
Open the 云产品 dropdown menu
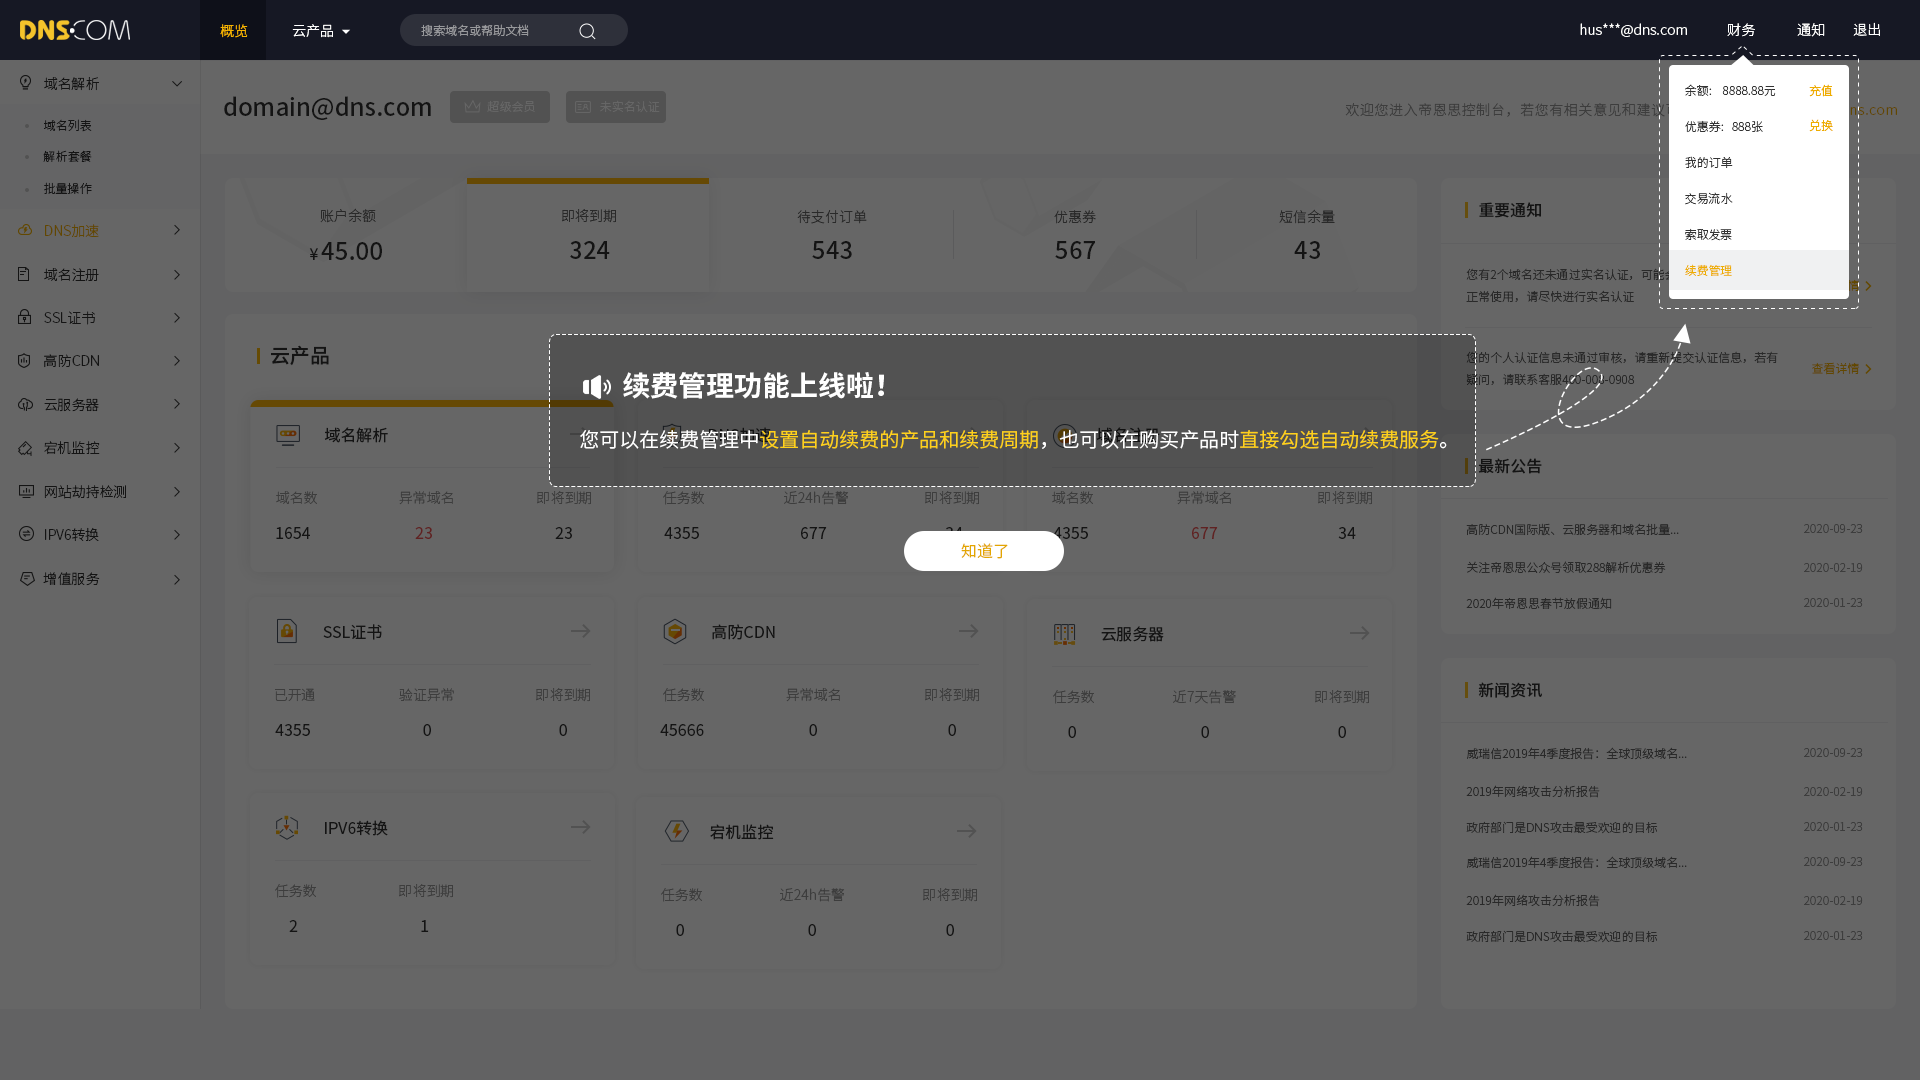pos(321,31)
